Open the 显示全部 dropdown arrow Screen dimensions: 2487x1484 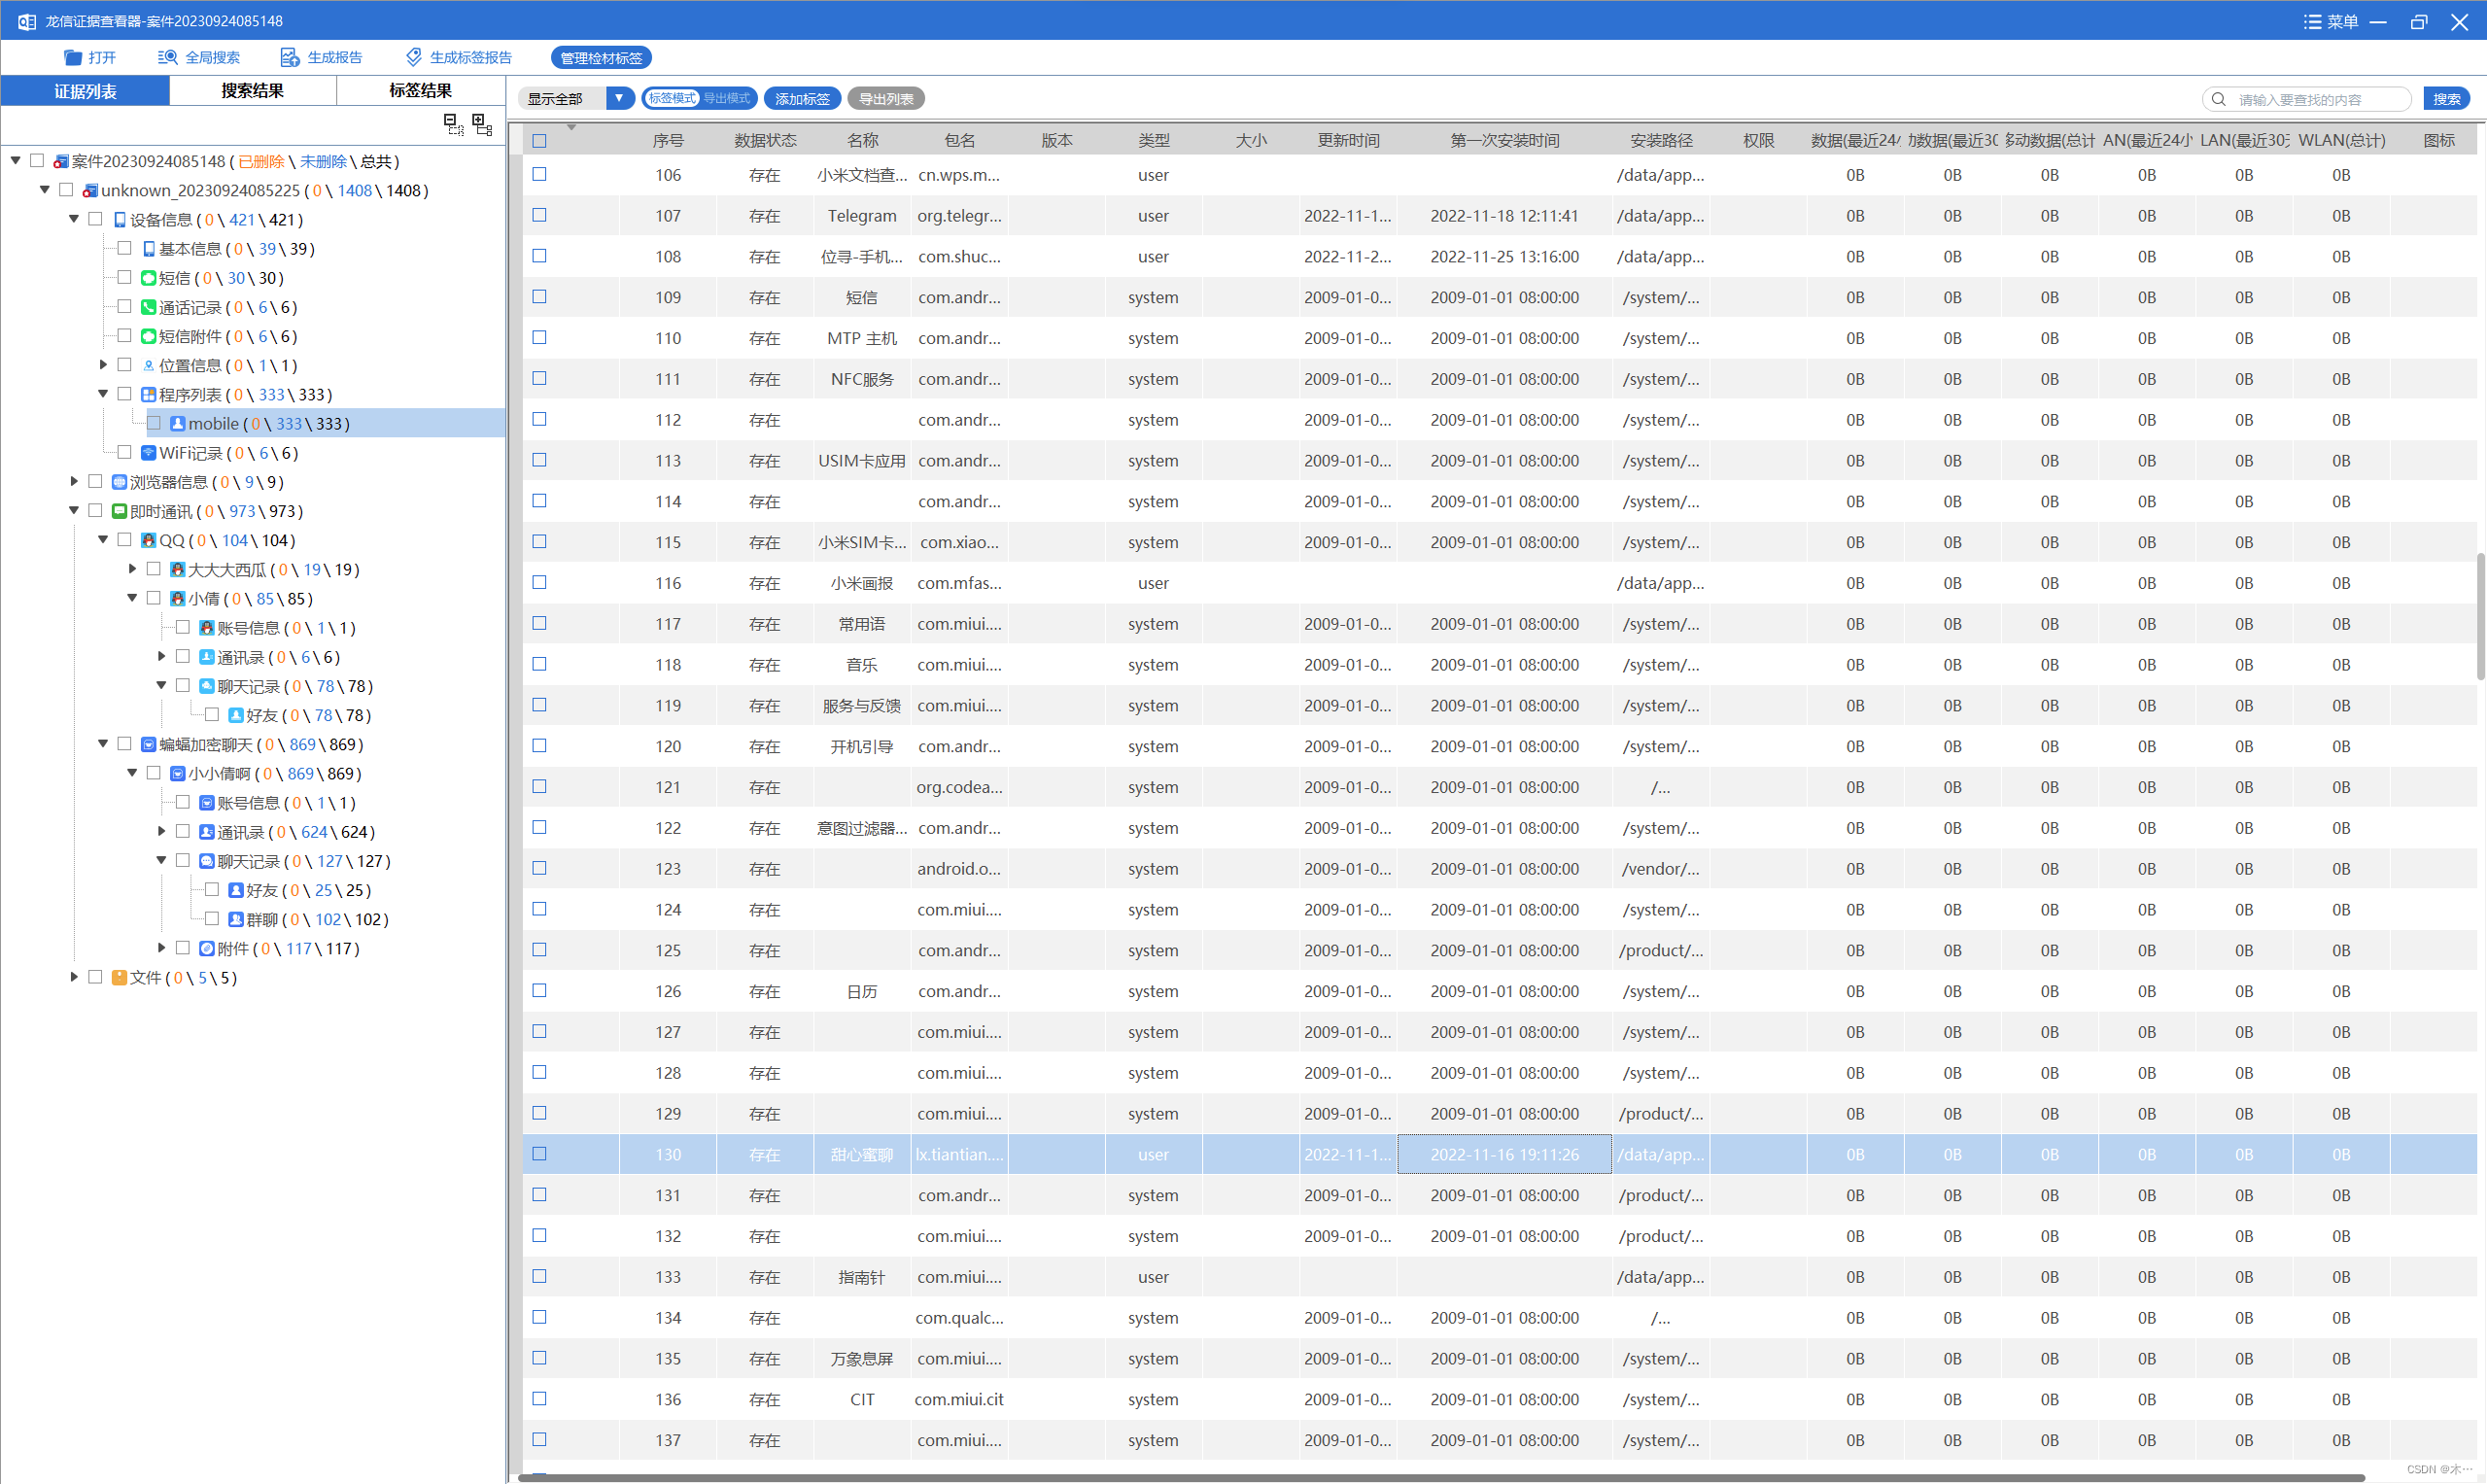619,98
